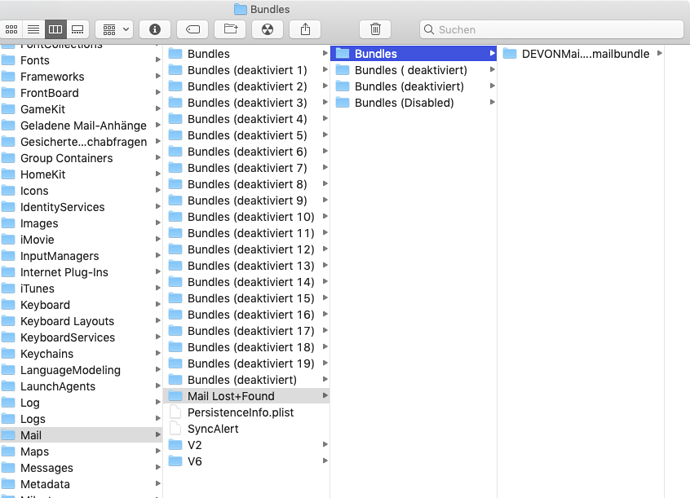Switch to icon view in toolbar
690x498 pixels.
12,30
